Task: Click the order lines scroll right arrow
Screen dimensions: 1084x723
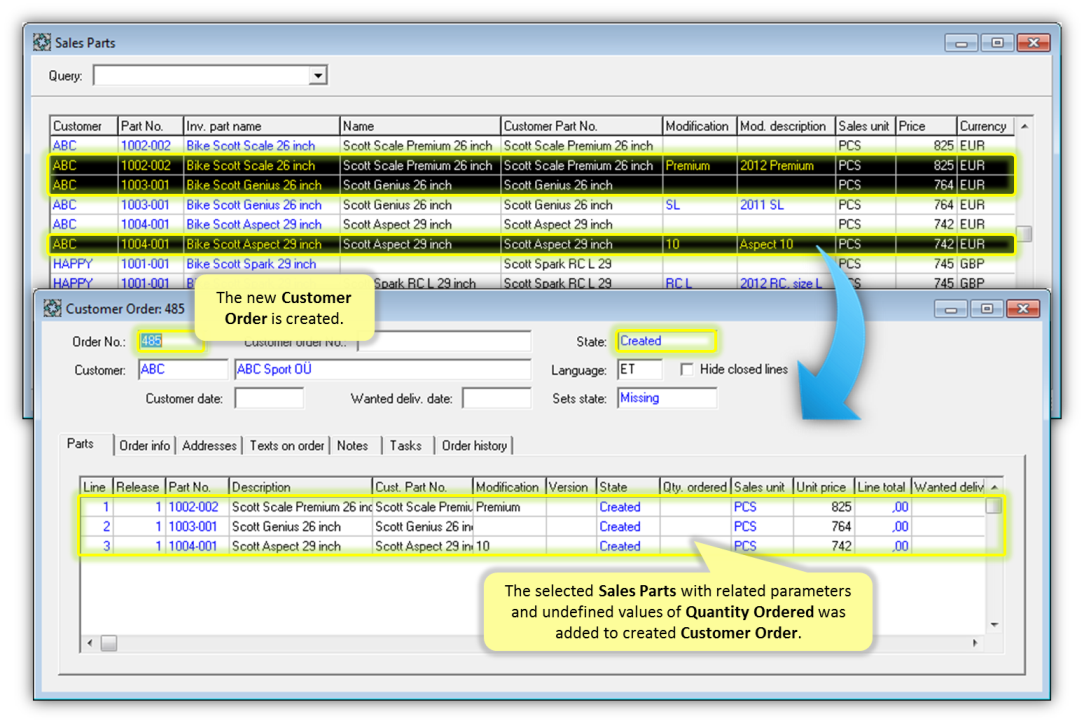Action: point(975,644)
